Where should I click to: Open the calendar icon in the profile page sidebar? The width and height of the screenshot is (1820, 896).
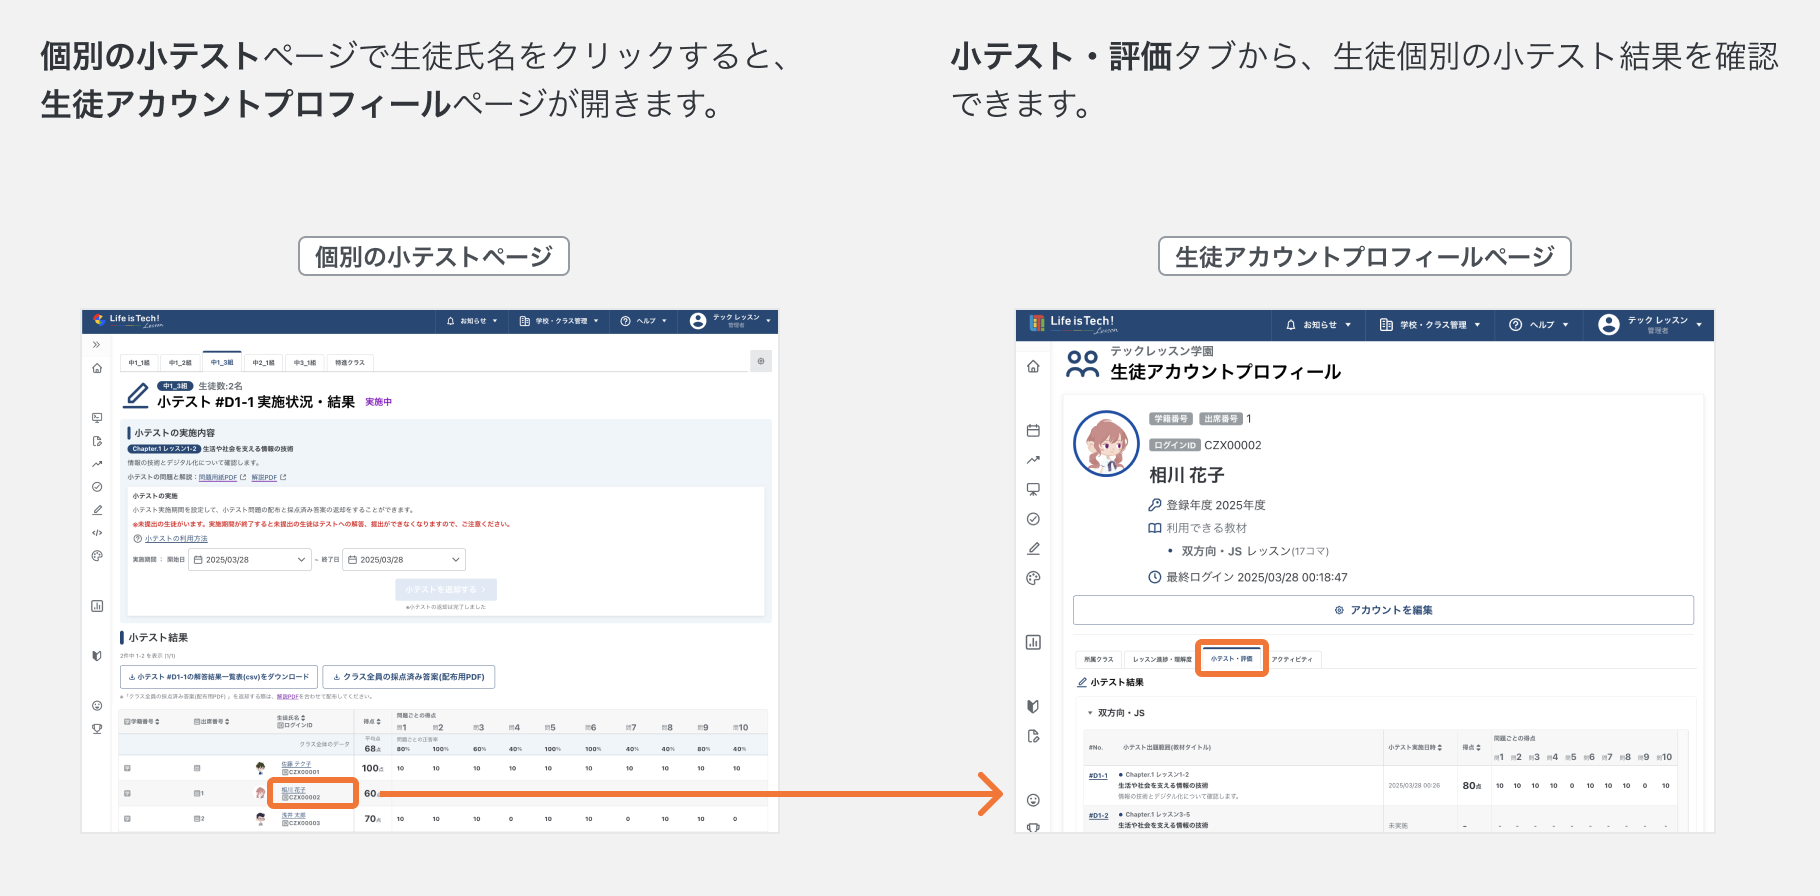point(1033,431)
